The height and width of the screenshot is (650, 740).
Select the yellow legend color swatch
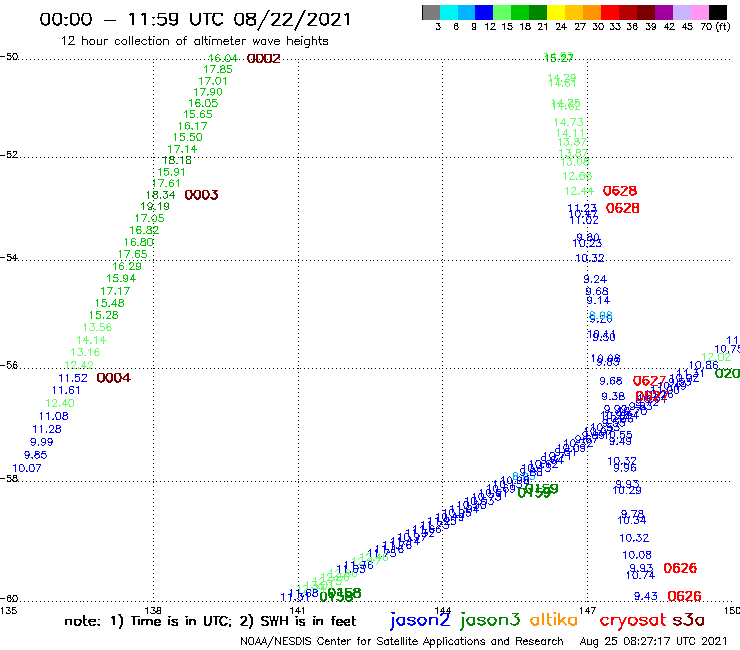pyautogui.click(x=556, y=12)
